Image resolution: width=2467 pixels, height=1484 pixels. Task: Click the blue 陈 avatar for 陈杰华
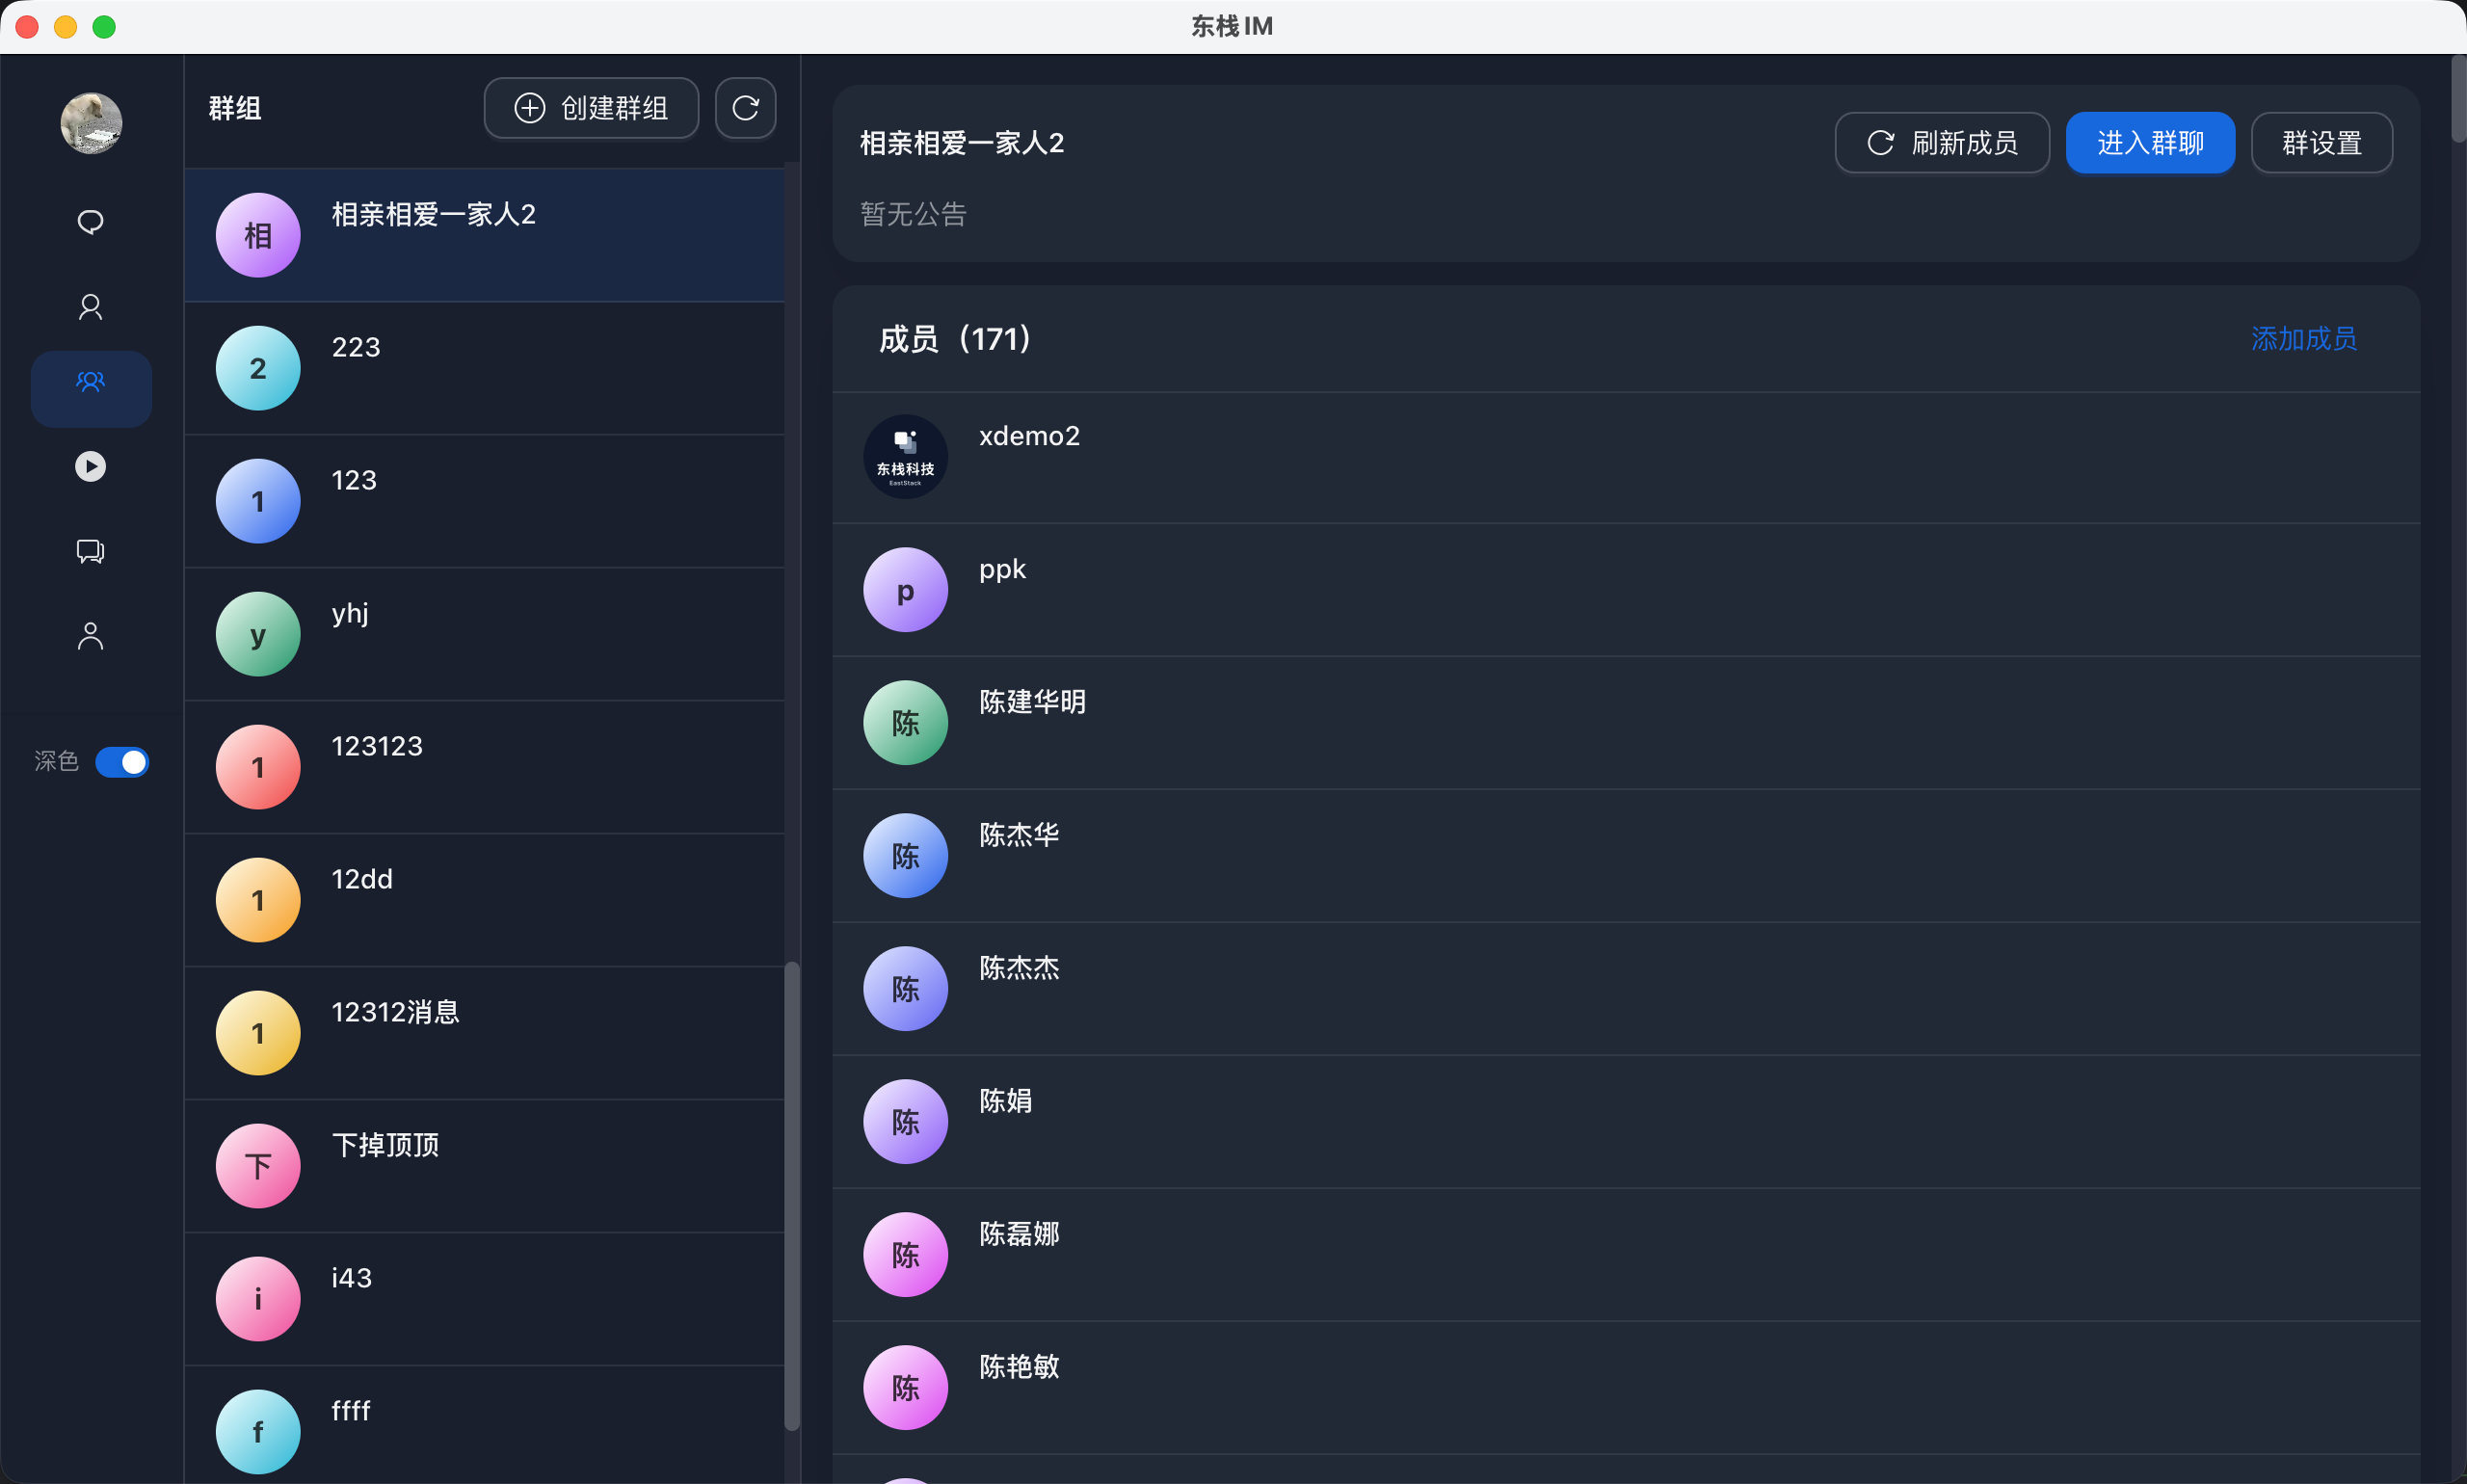906,856
